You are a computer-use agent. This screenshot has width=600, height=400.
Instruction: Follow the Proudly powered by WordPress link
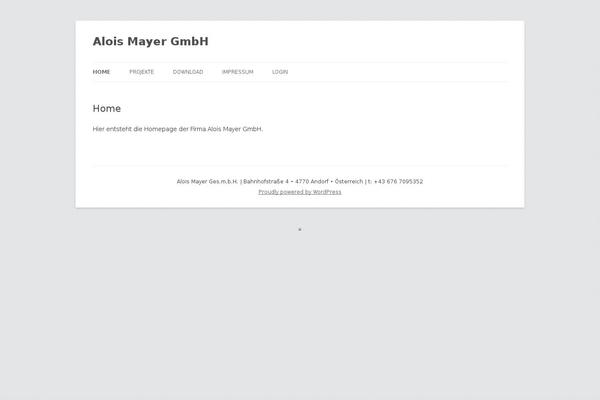pos(300,192)
